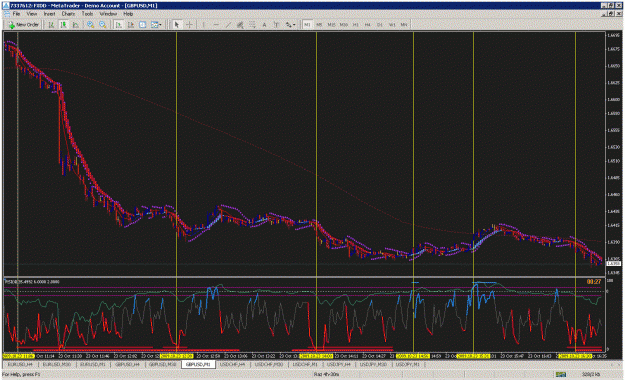
Task: Select the text (A) tool
Action: [x=264, y=25]
